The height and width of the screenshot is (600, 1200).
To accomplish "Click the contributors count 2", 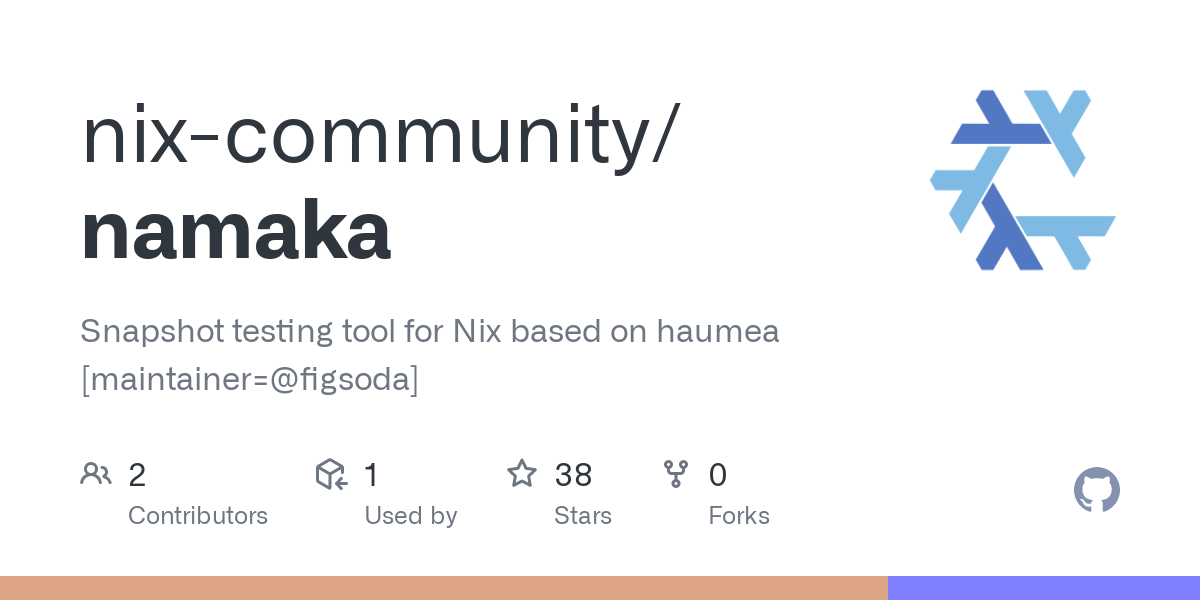I will click(137, 475).
